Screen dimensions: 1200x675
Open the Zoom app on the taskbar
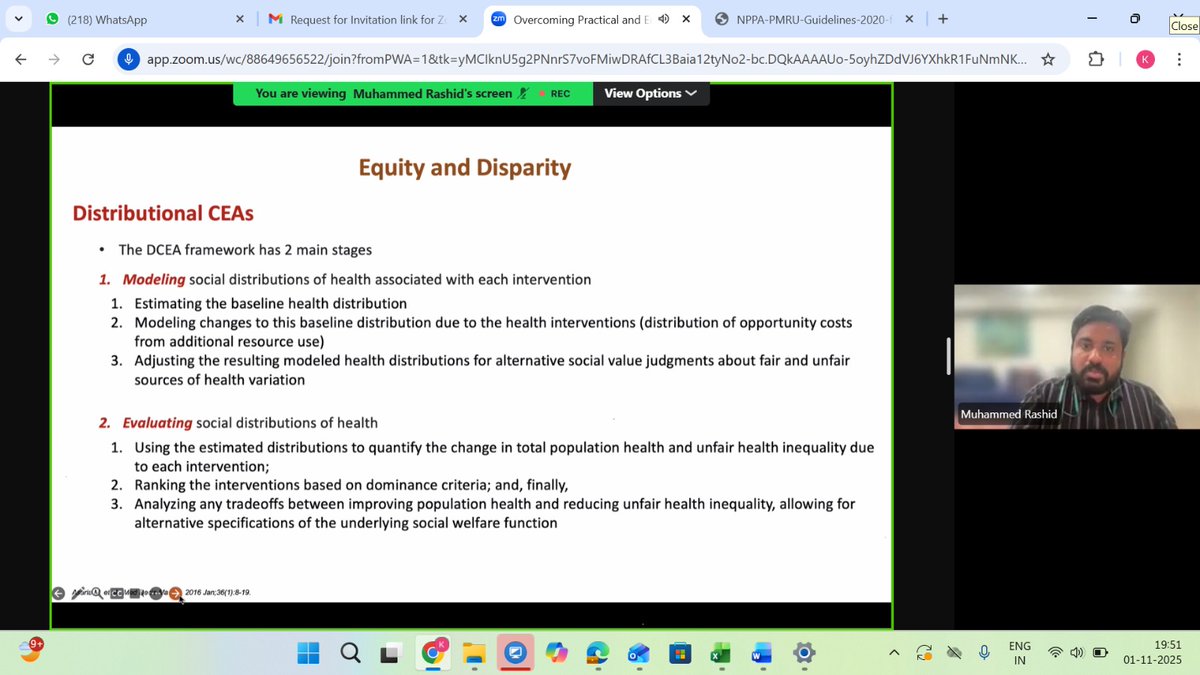coord(515,653)
